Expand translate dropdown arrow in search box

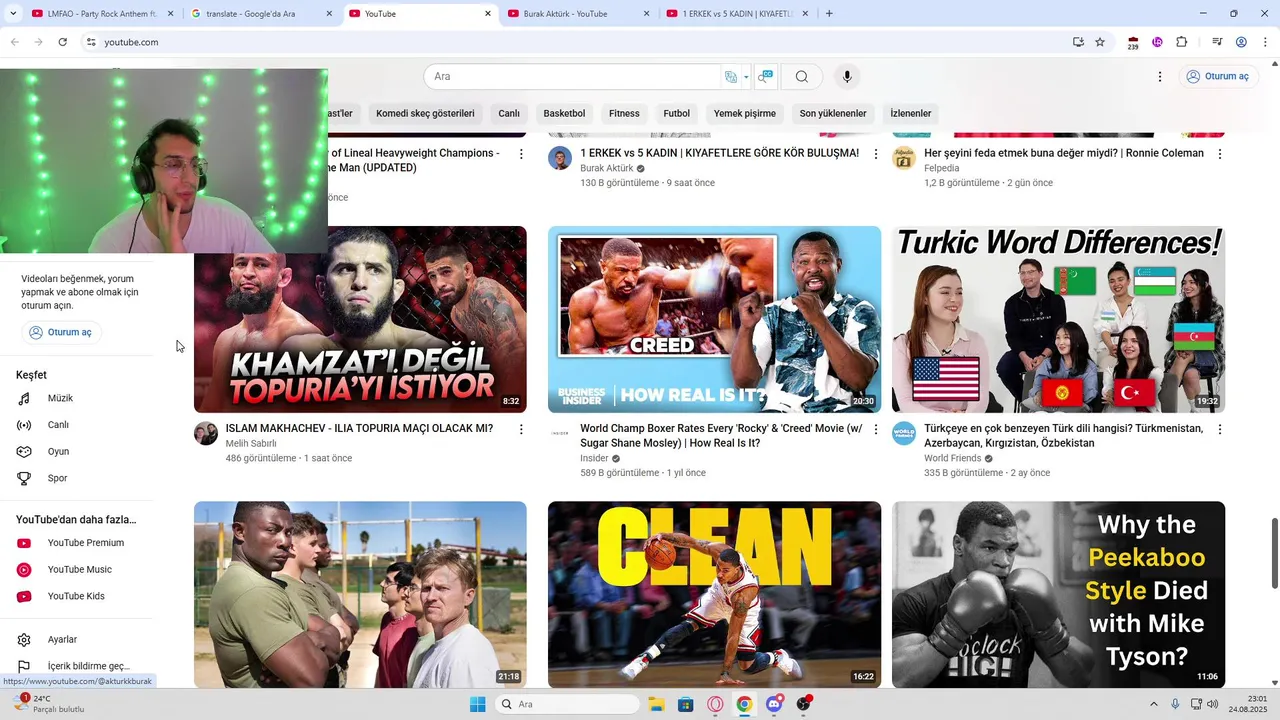click(746, 77)
